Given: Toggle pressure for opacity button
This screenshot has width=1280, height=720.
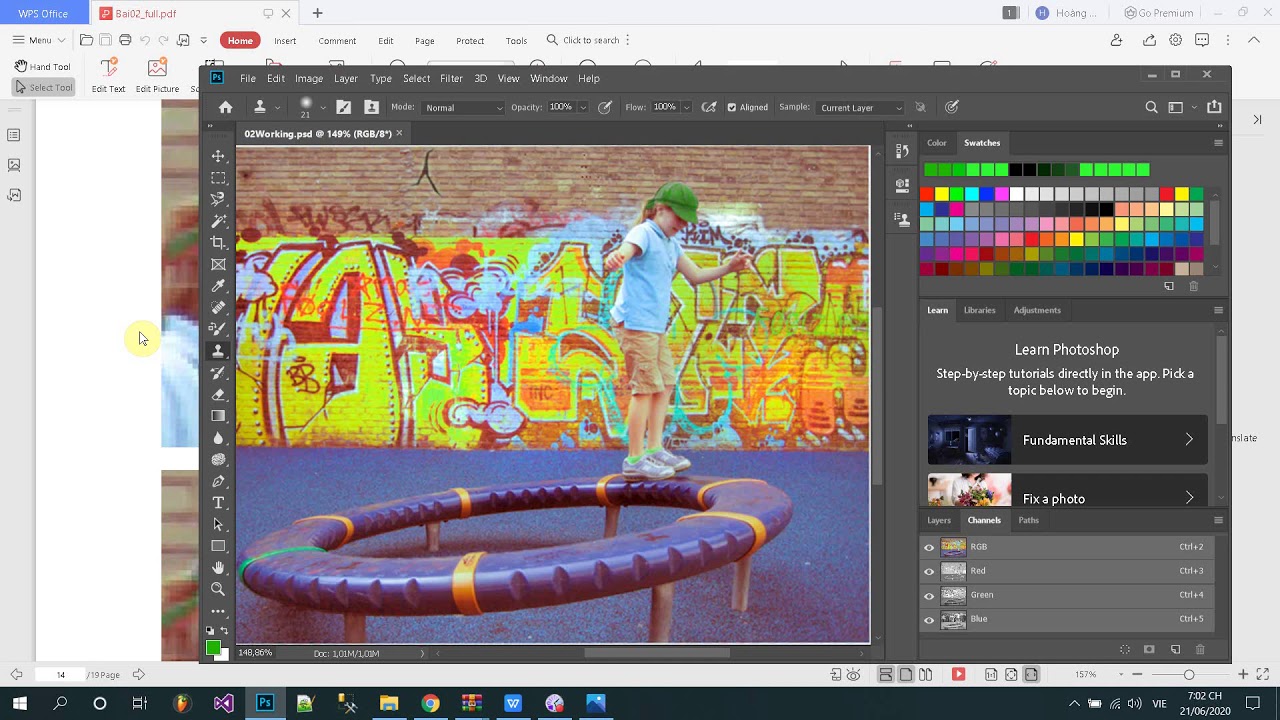Looking at the screenshot, I should [x=605, y=107].
